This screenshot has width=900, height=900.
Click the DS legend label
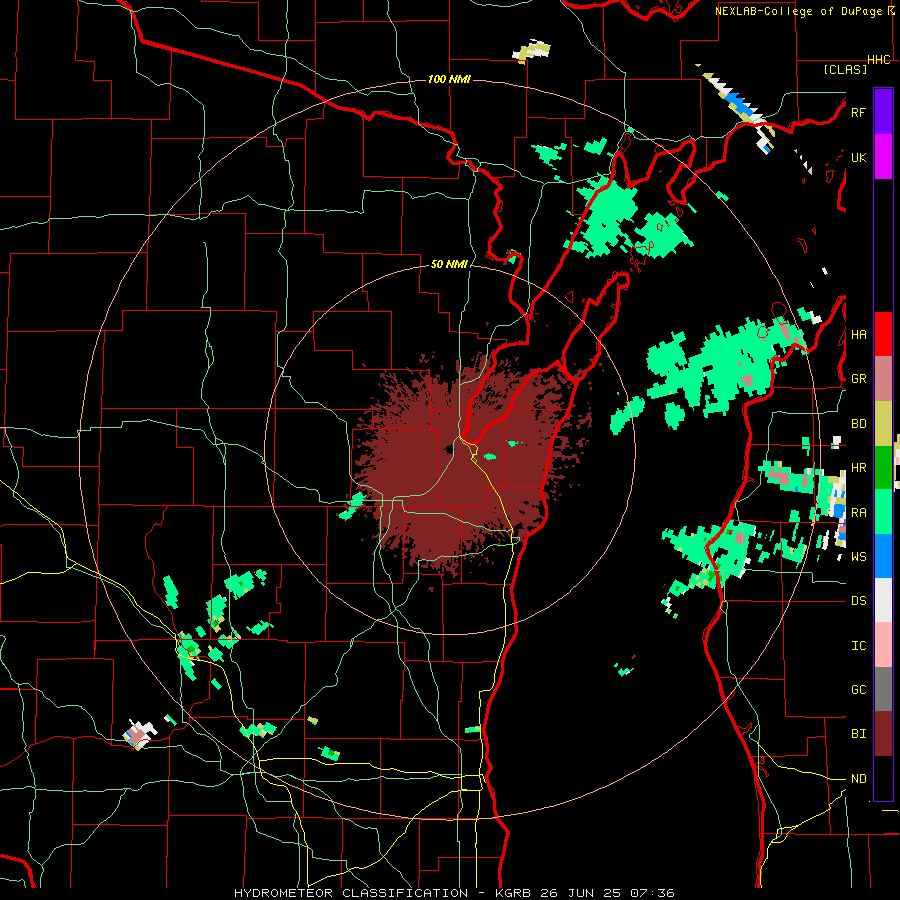point(858,601)
